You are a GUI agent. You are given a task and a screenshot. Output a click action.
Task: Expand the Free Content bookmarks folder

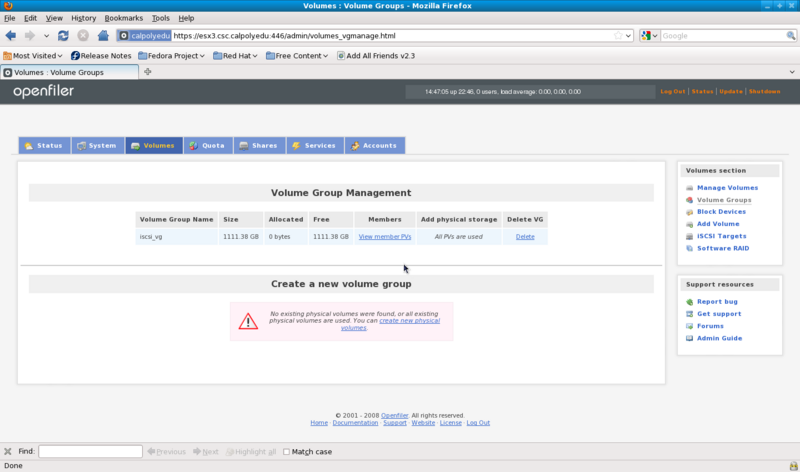coord(297,56)
